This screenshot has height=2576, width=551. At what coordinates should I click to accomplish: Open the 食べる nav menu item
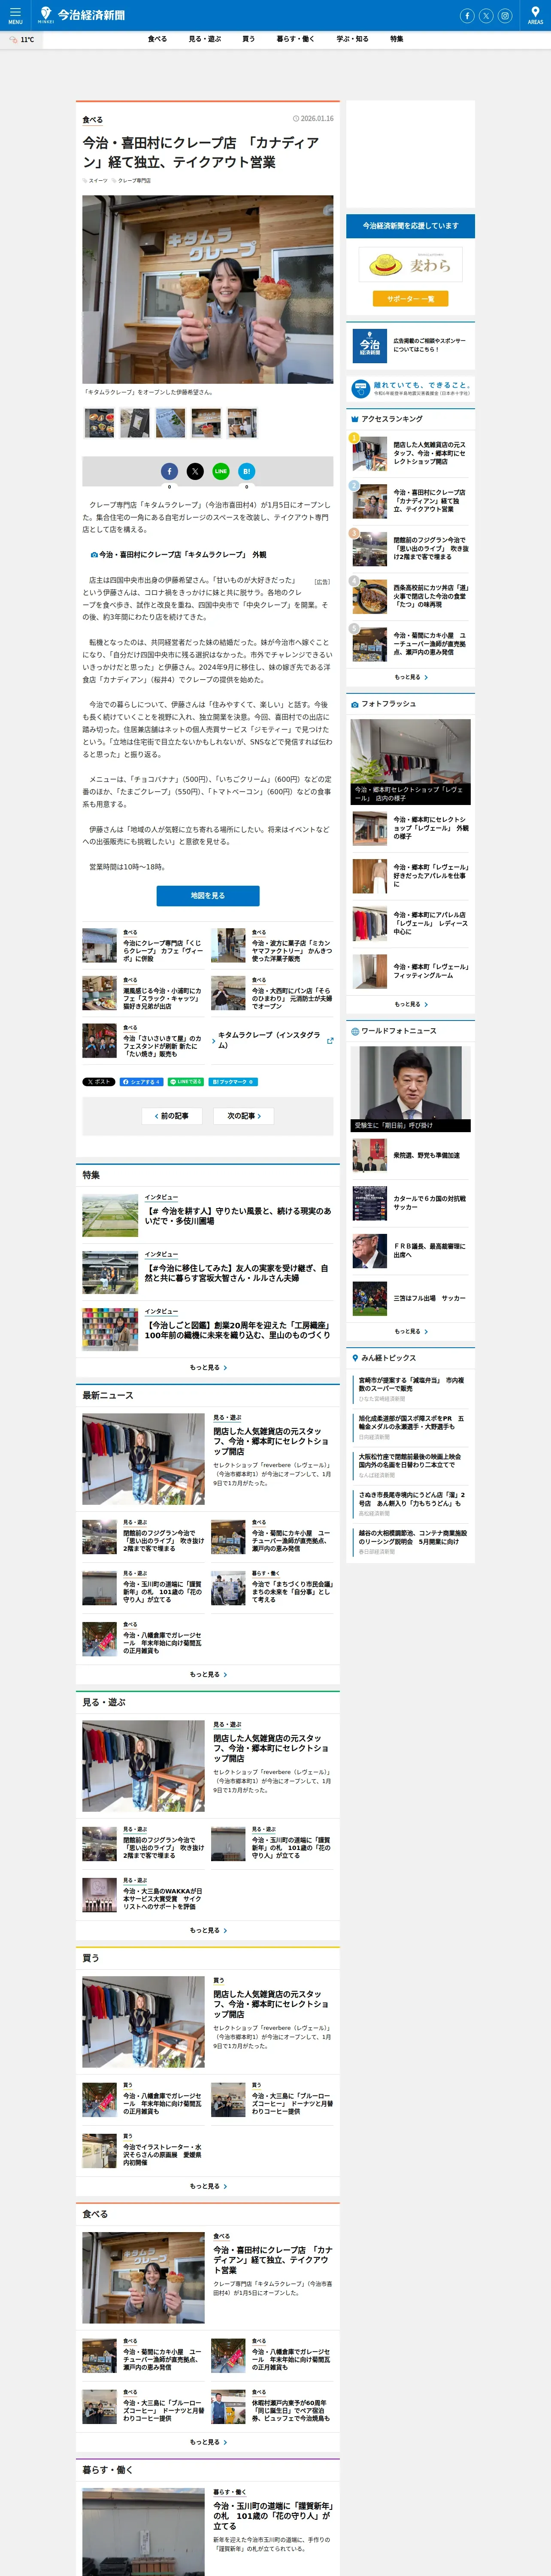(157, 39)
